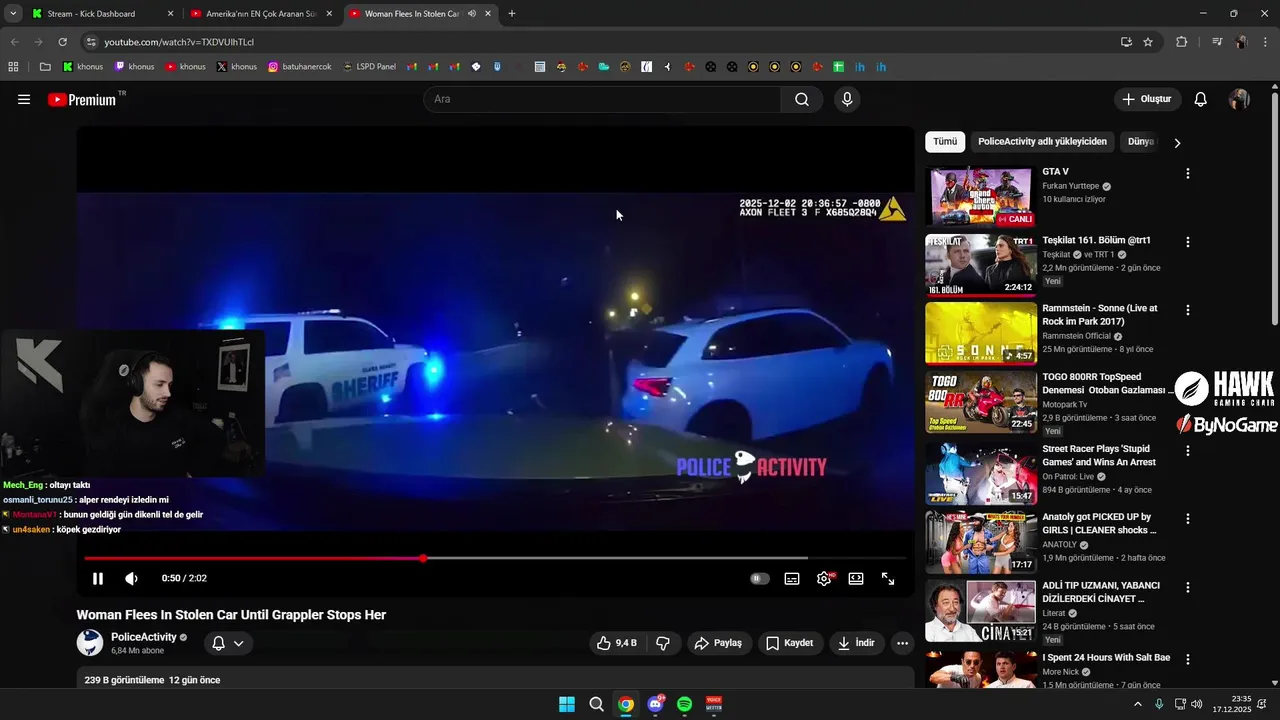
Task: Open the Rammstein Sonne thumbnail
Action: (x=981, y=333)
